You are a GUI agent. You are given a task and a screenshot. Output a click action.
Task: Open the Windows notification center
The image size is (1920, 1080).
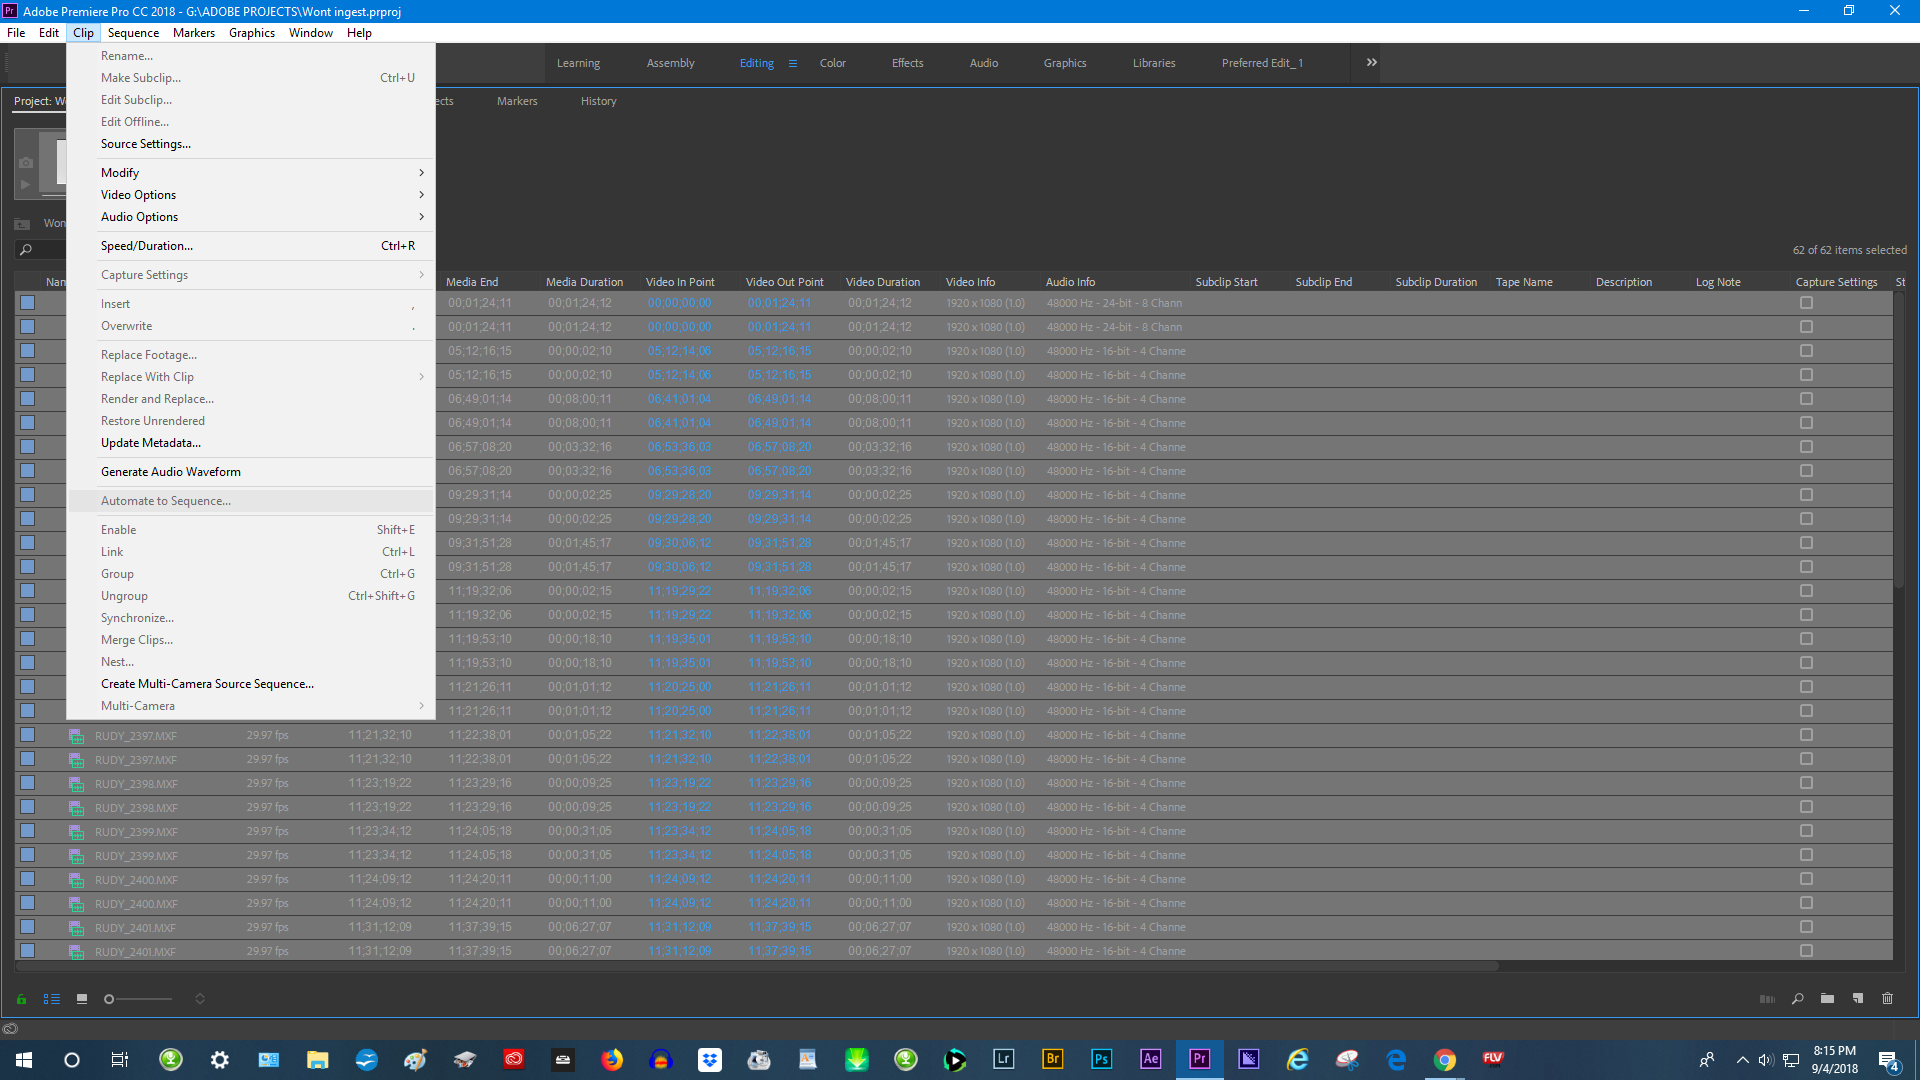pyautogui.click(x=1888, y=1060)
